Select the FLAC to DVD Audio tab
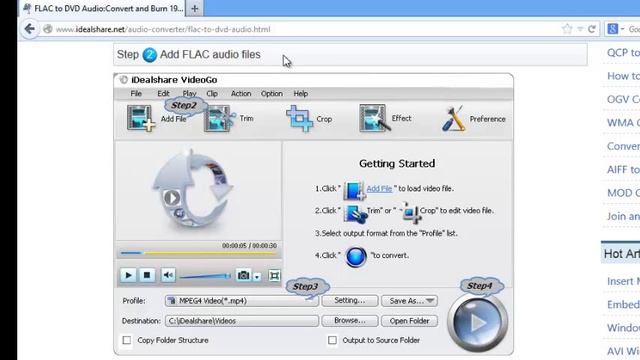Image resolution: width=640 pixels, height=360 pixels. [x=103, y=8]
